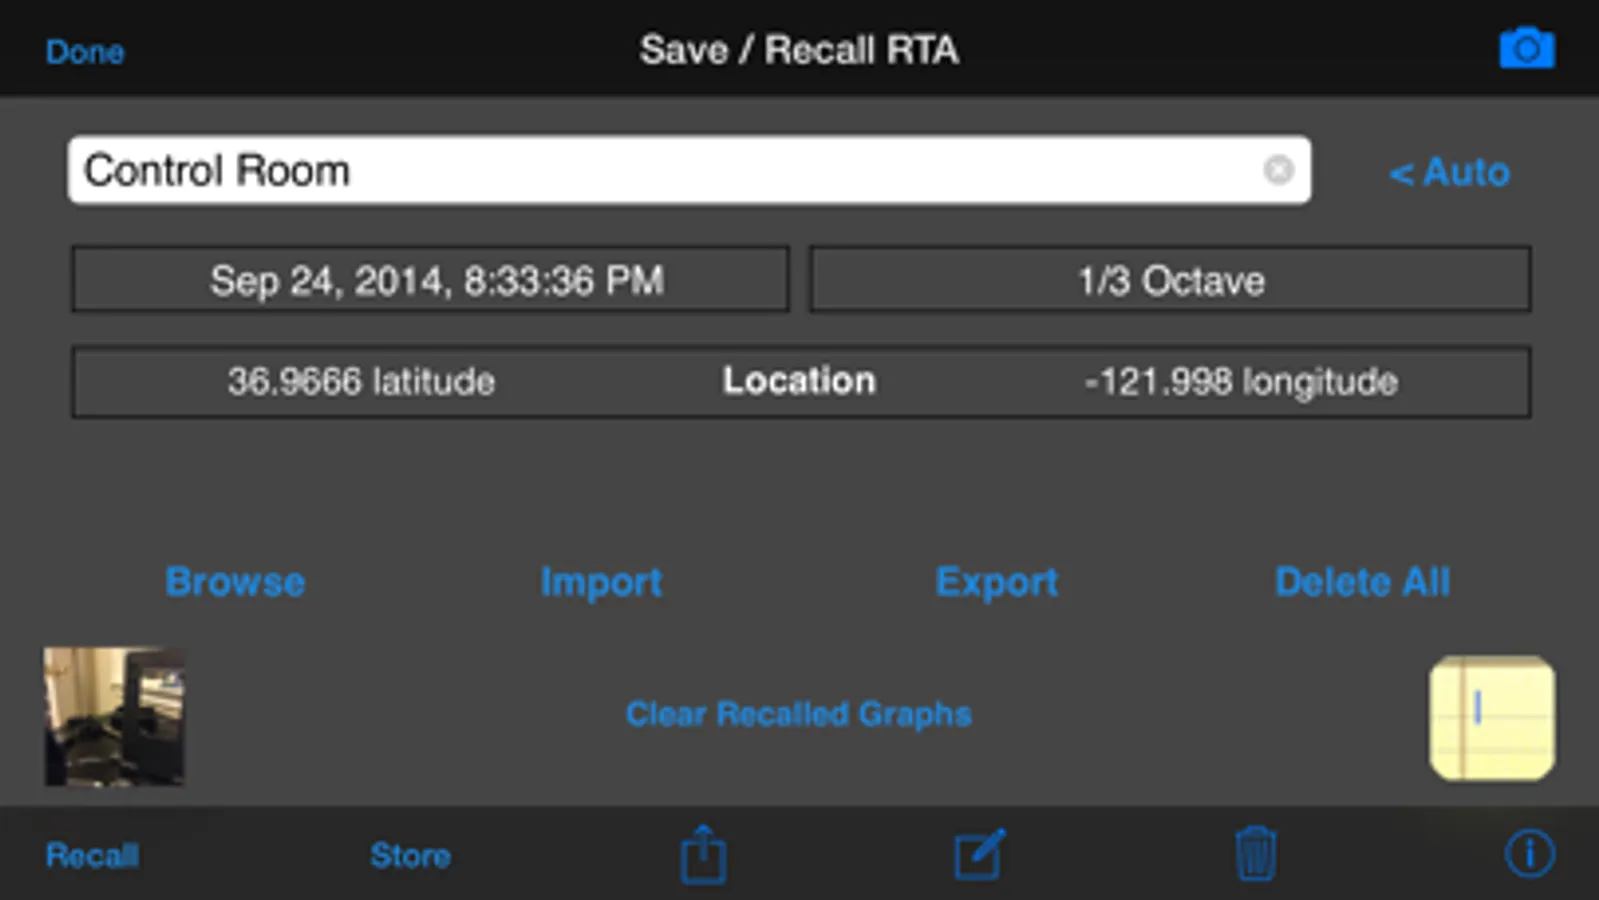Screen dimensions: 1599x900
Task: Select Recall in the bottom toolbar
Action: [92, 855]
